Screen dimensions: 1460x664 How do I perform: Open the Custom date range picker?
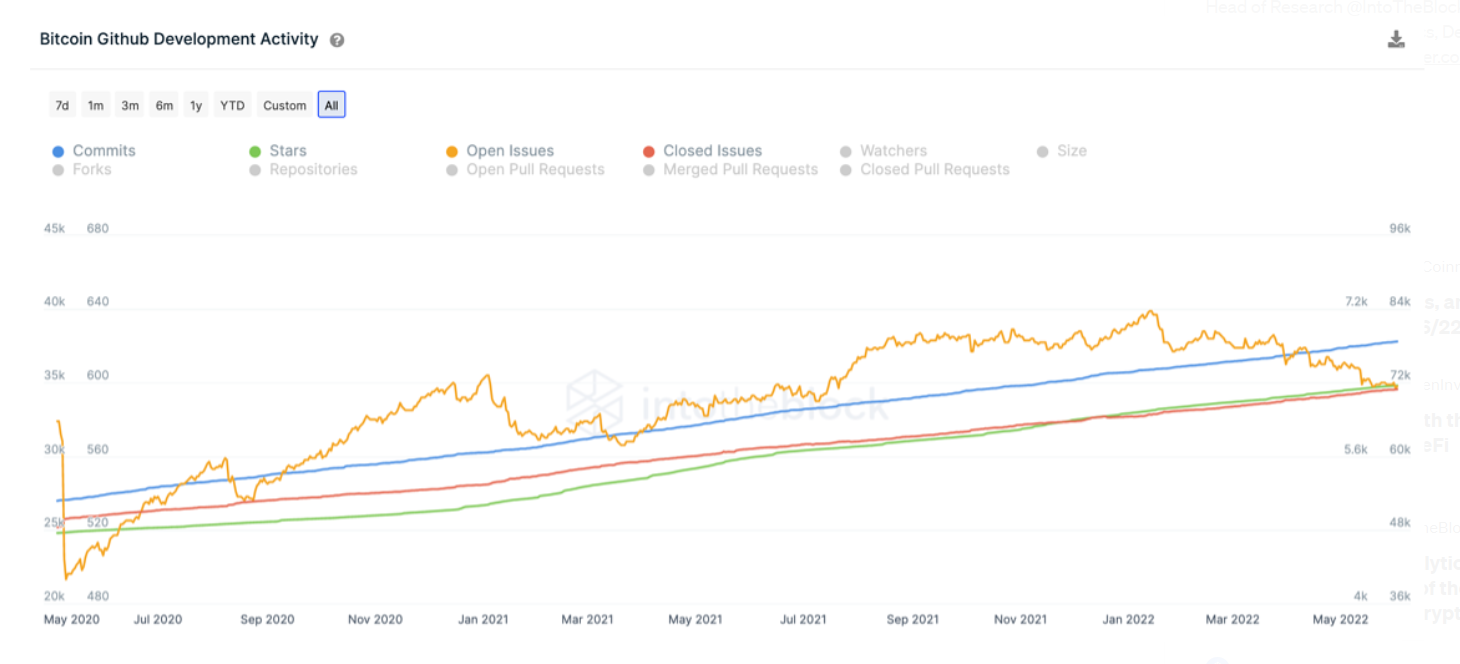(285, 105)
